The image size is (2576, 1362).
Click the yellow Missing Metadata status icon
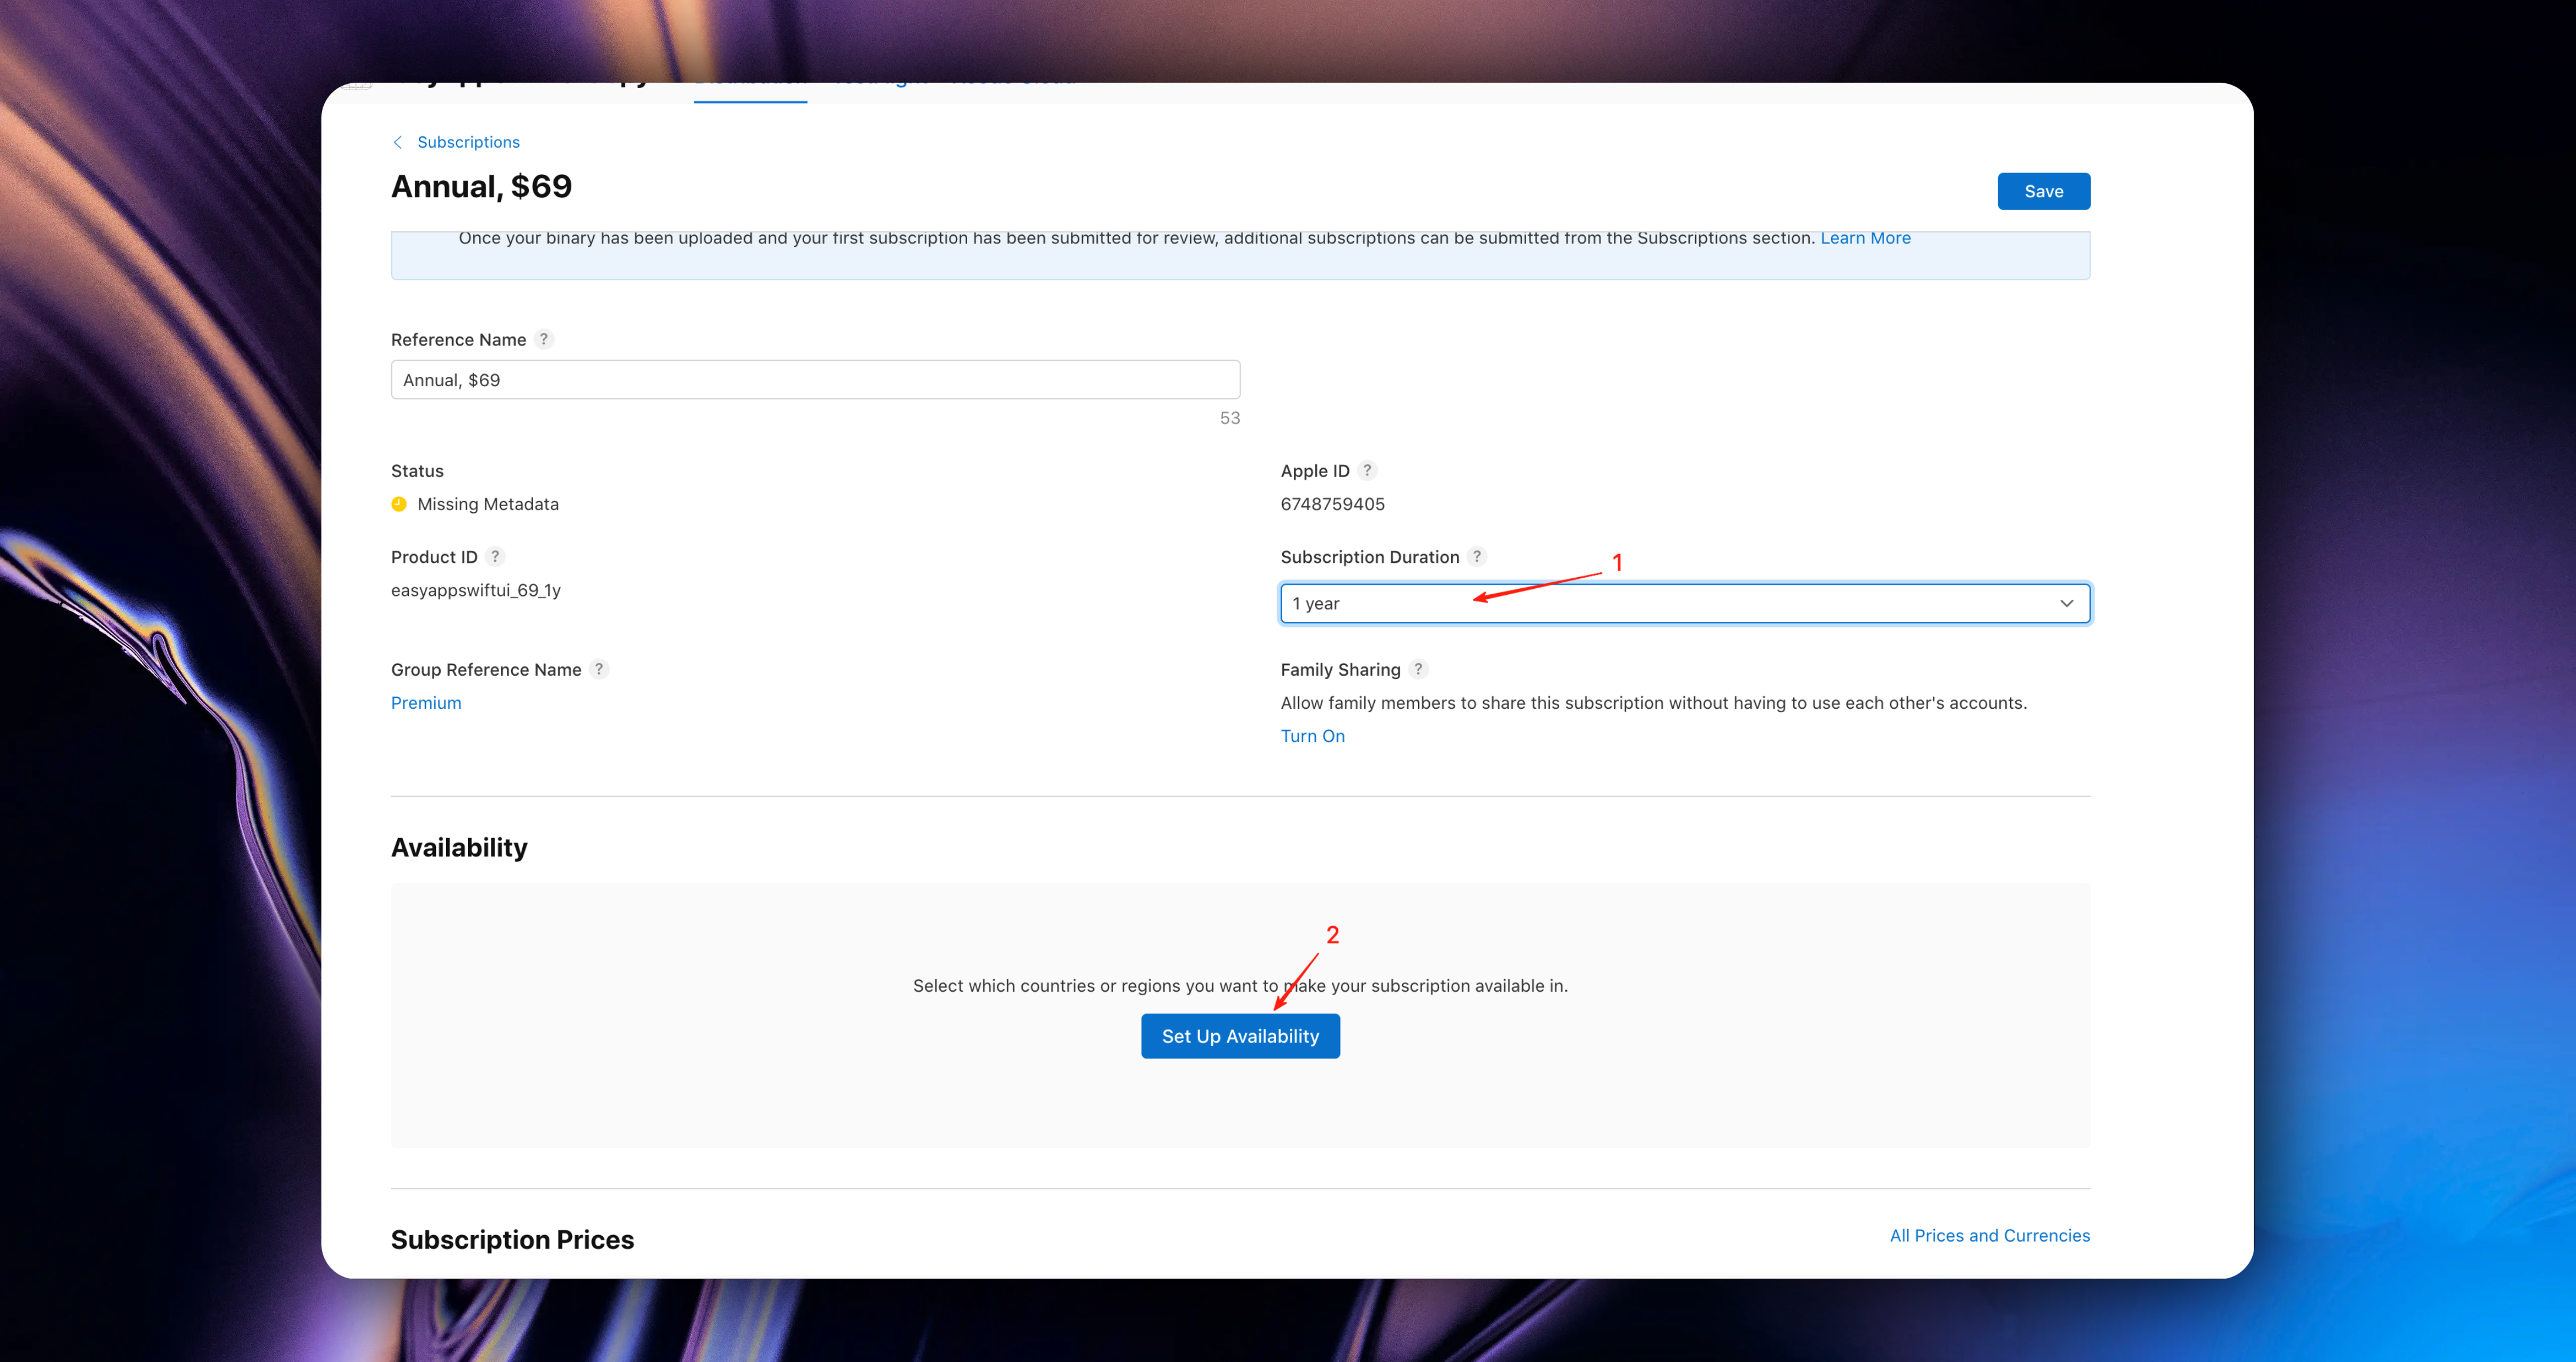pos(399,504)
